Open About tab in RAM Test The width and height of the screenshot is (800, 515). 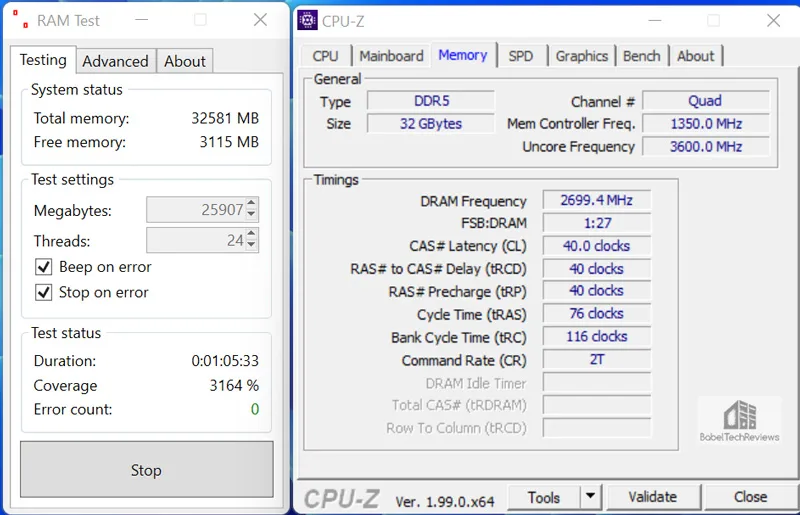[x=185, y=61]
